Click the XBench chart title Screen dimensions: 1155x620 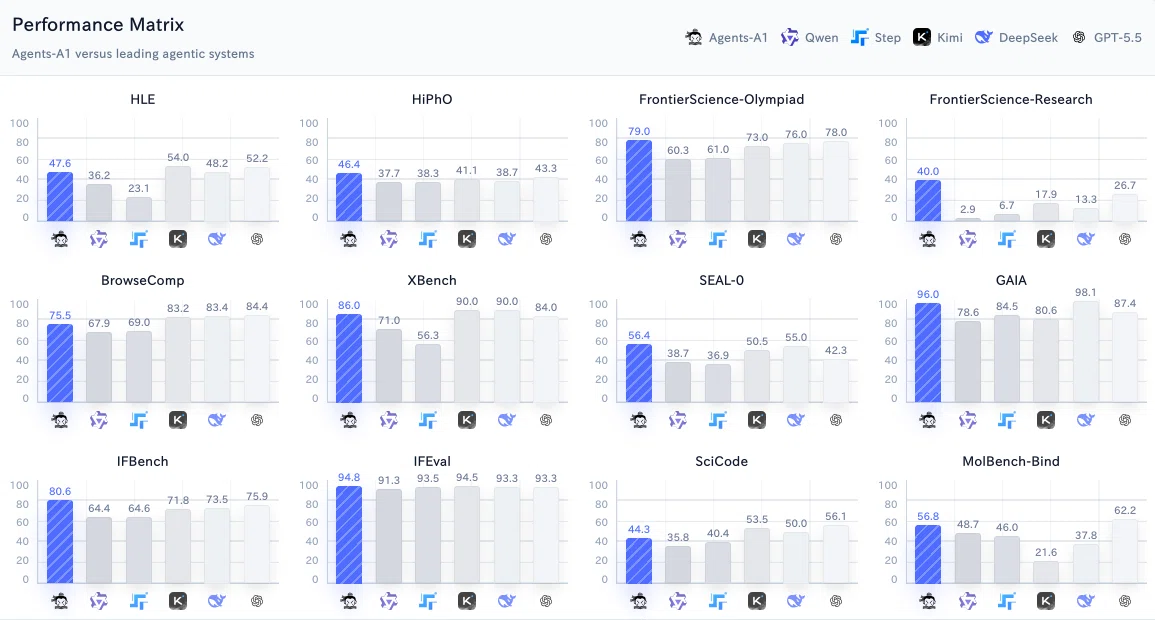pos(432,281)
